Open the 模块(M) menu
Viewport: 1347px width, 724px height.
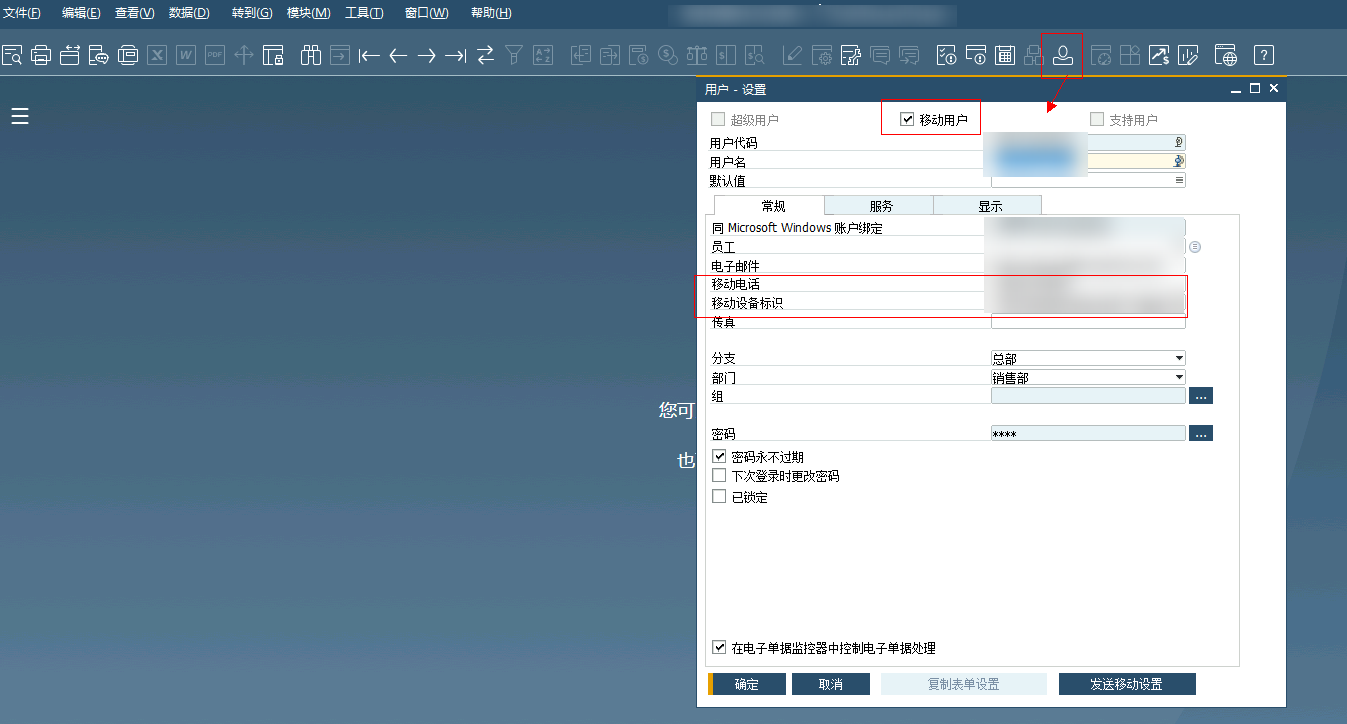tap(309, 13)
